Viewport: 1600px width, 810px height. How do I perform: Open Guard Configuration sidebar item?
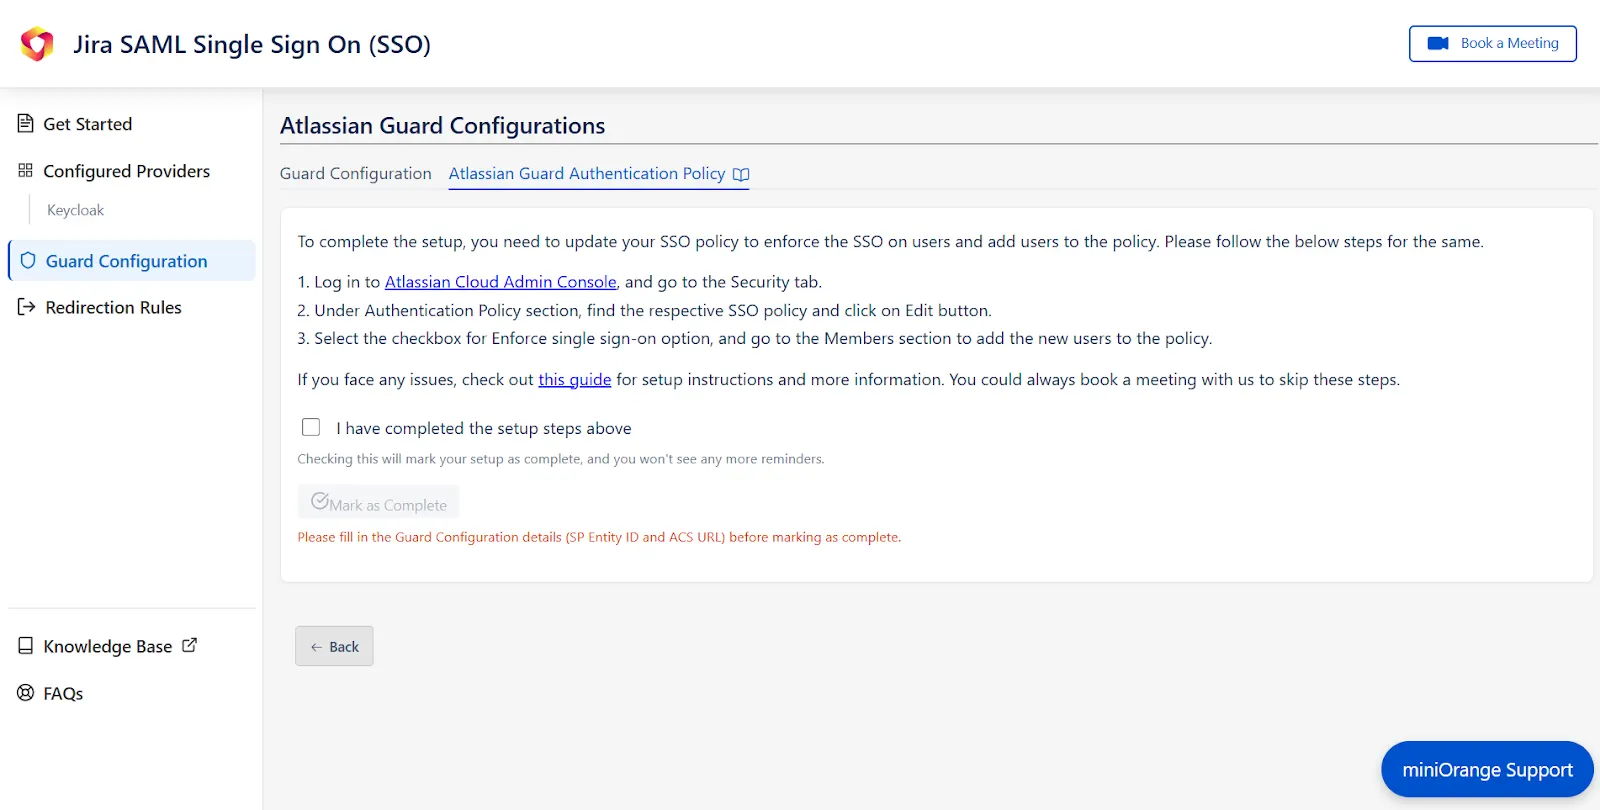pos(132,260)
